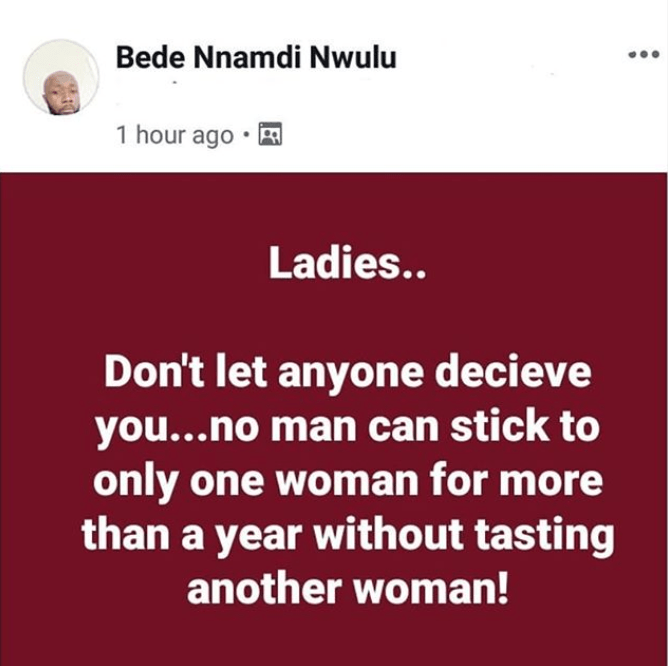Screen dimensions: 668x666
Task: Click the "1 hour ago" timestamp
Action: (x=174, y=135)
